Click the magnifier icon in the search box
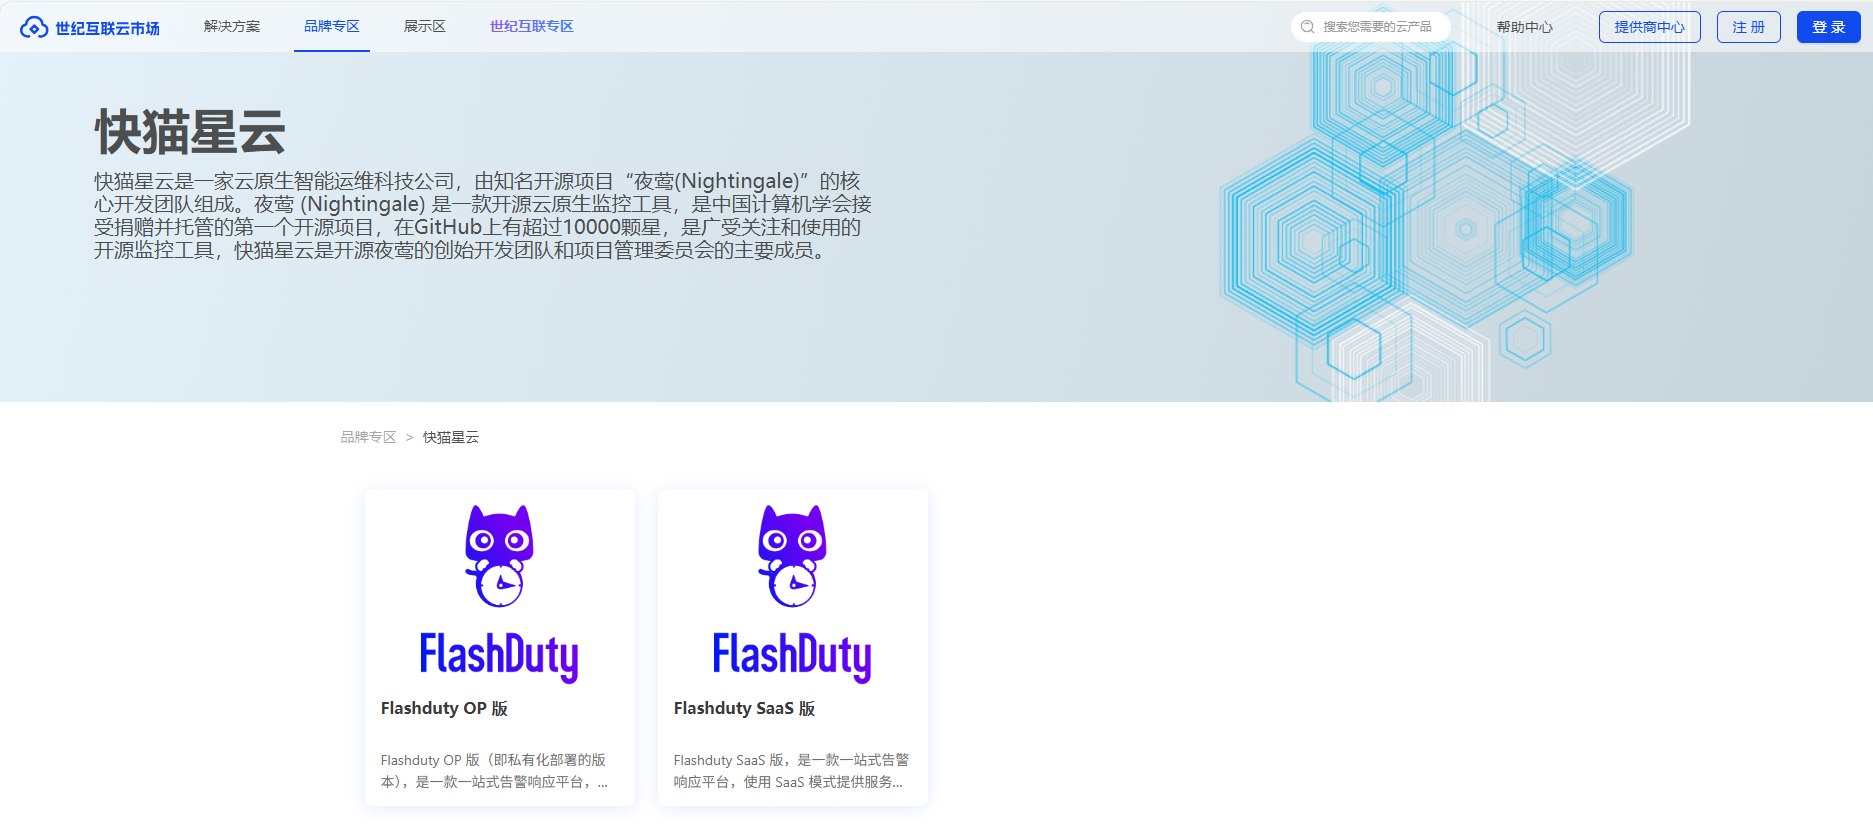 point(1307,27)
